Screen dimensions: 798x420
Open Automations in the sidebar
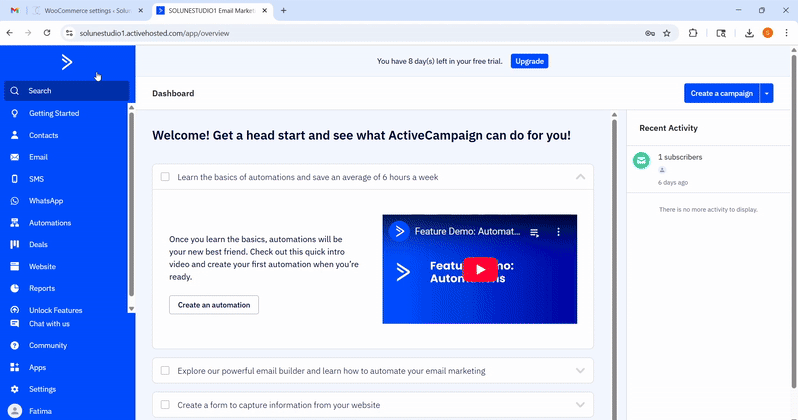pyautogui.click(x=50, y=222)
